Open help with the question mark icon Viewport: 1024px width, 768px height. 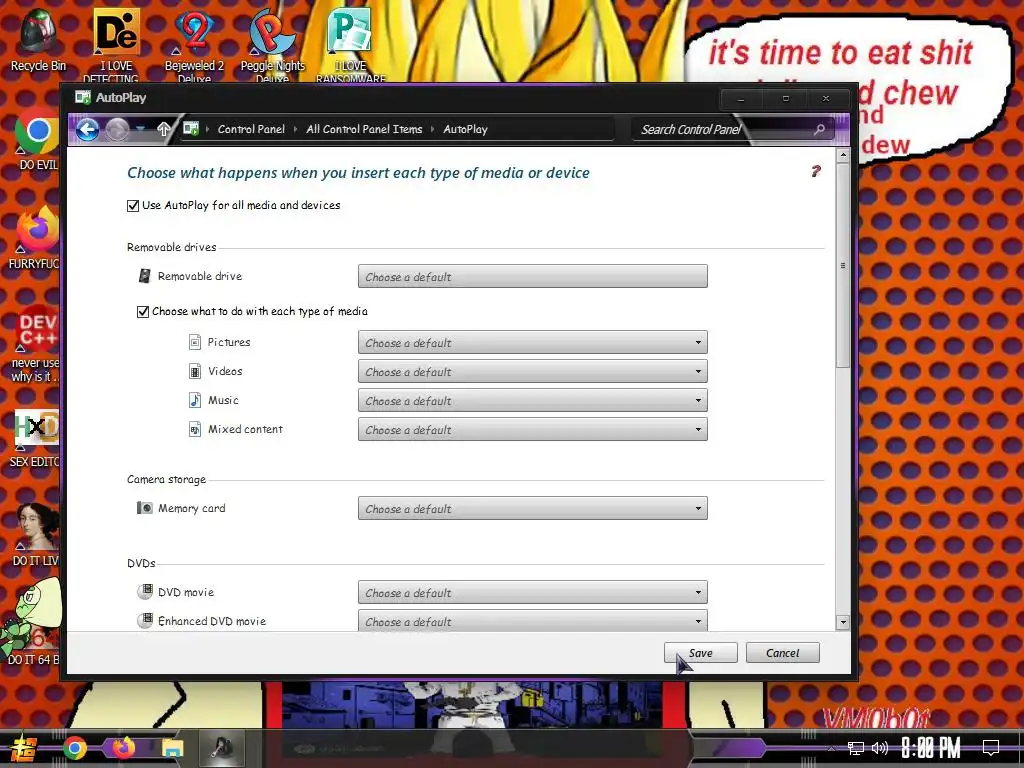click(x=816, y=171)
